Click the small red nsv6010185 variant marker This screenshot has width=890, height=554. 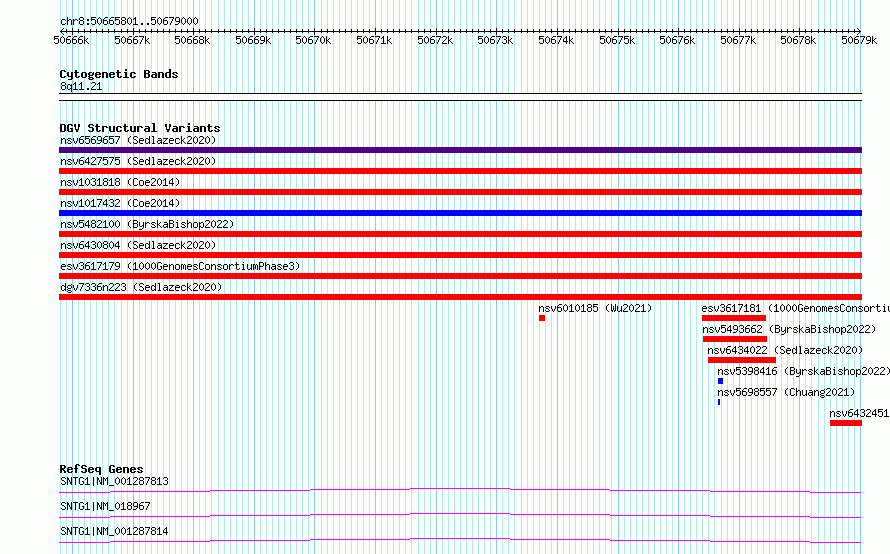(x=542, y=318)
